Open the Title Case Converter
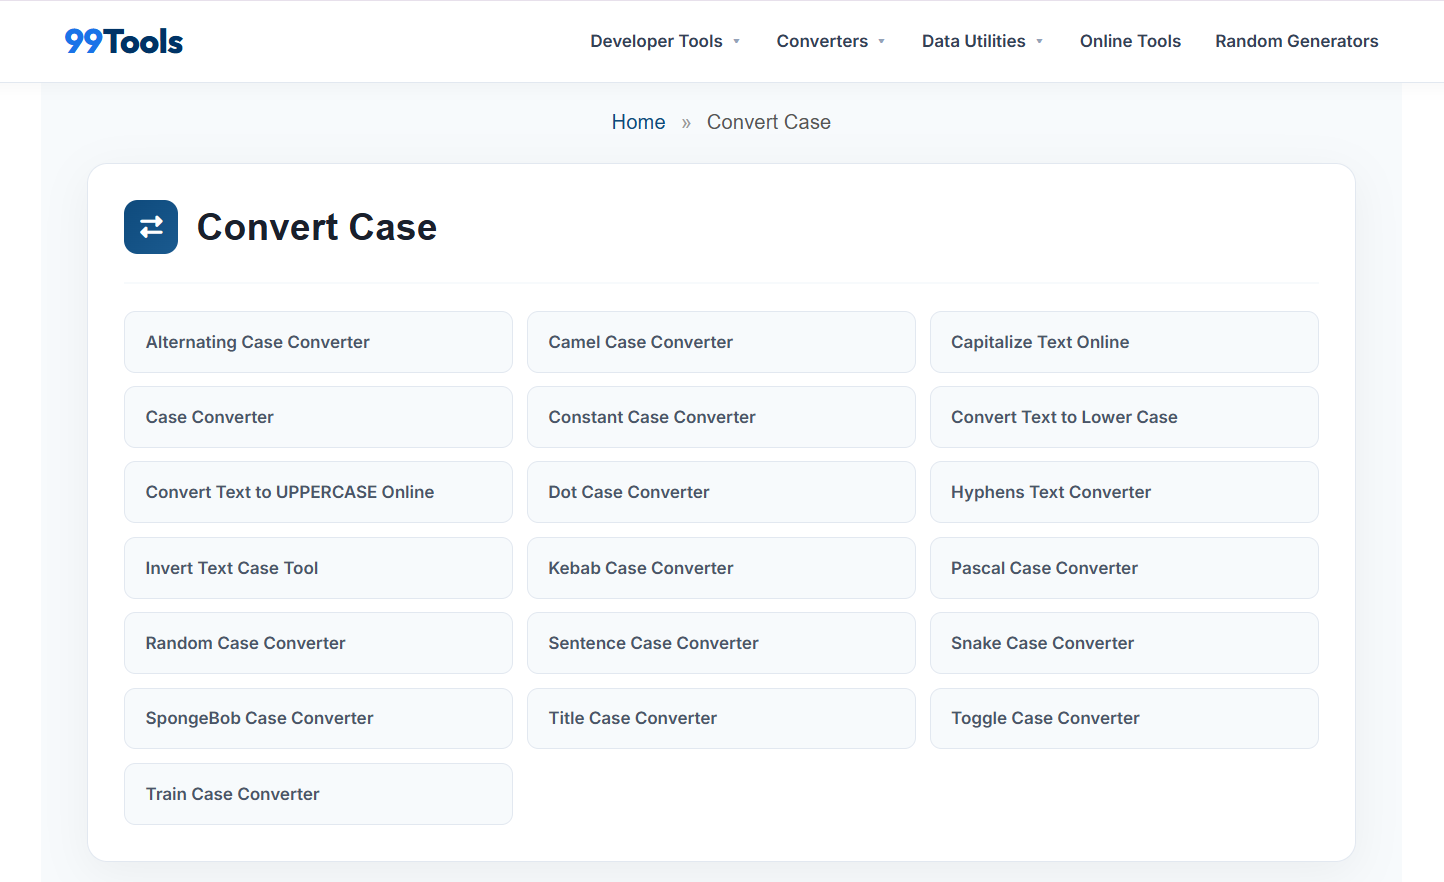1444x882 pixels. pos(720,718)
